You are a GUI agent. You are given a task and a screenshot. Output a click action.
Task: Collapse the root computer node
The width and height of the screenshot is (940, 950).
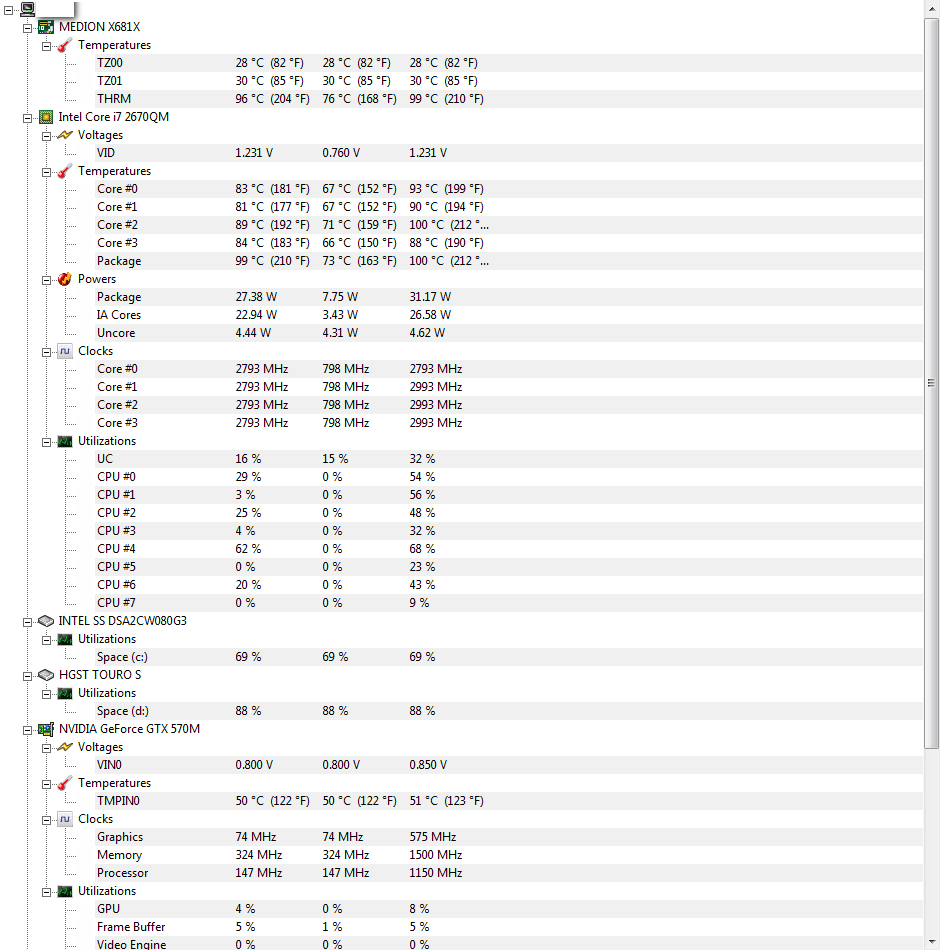coord(8,10)
